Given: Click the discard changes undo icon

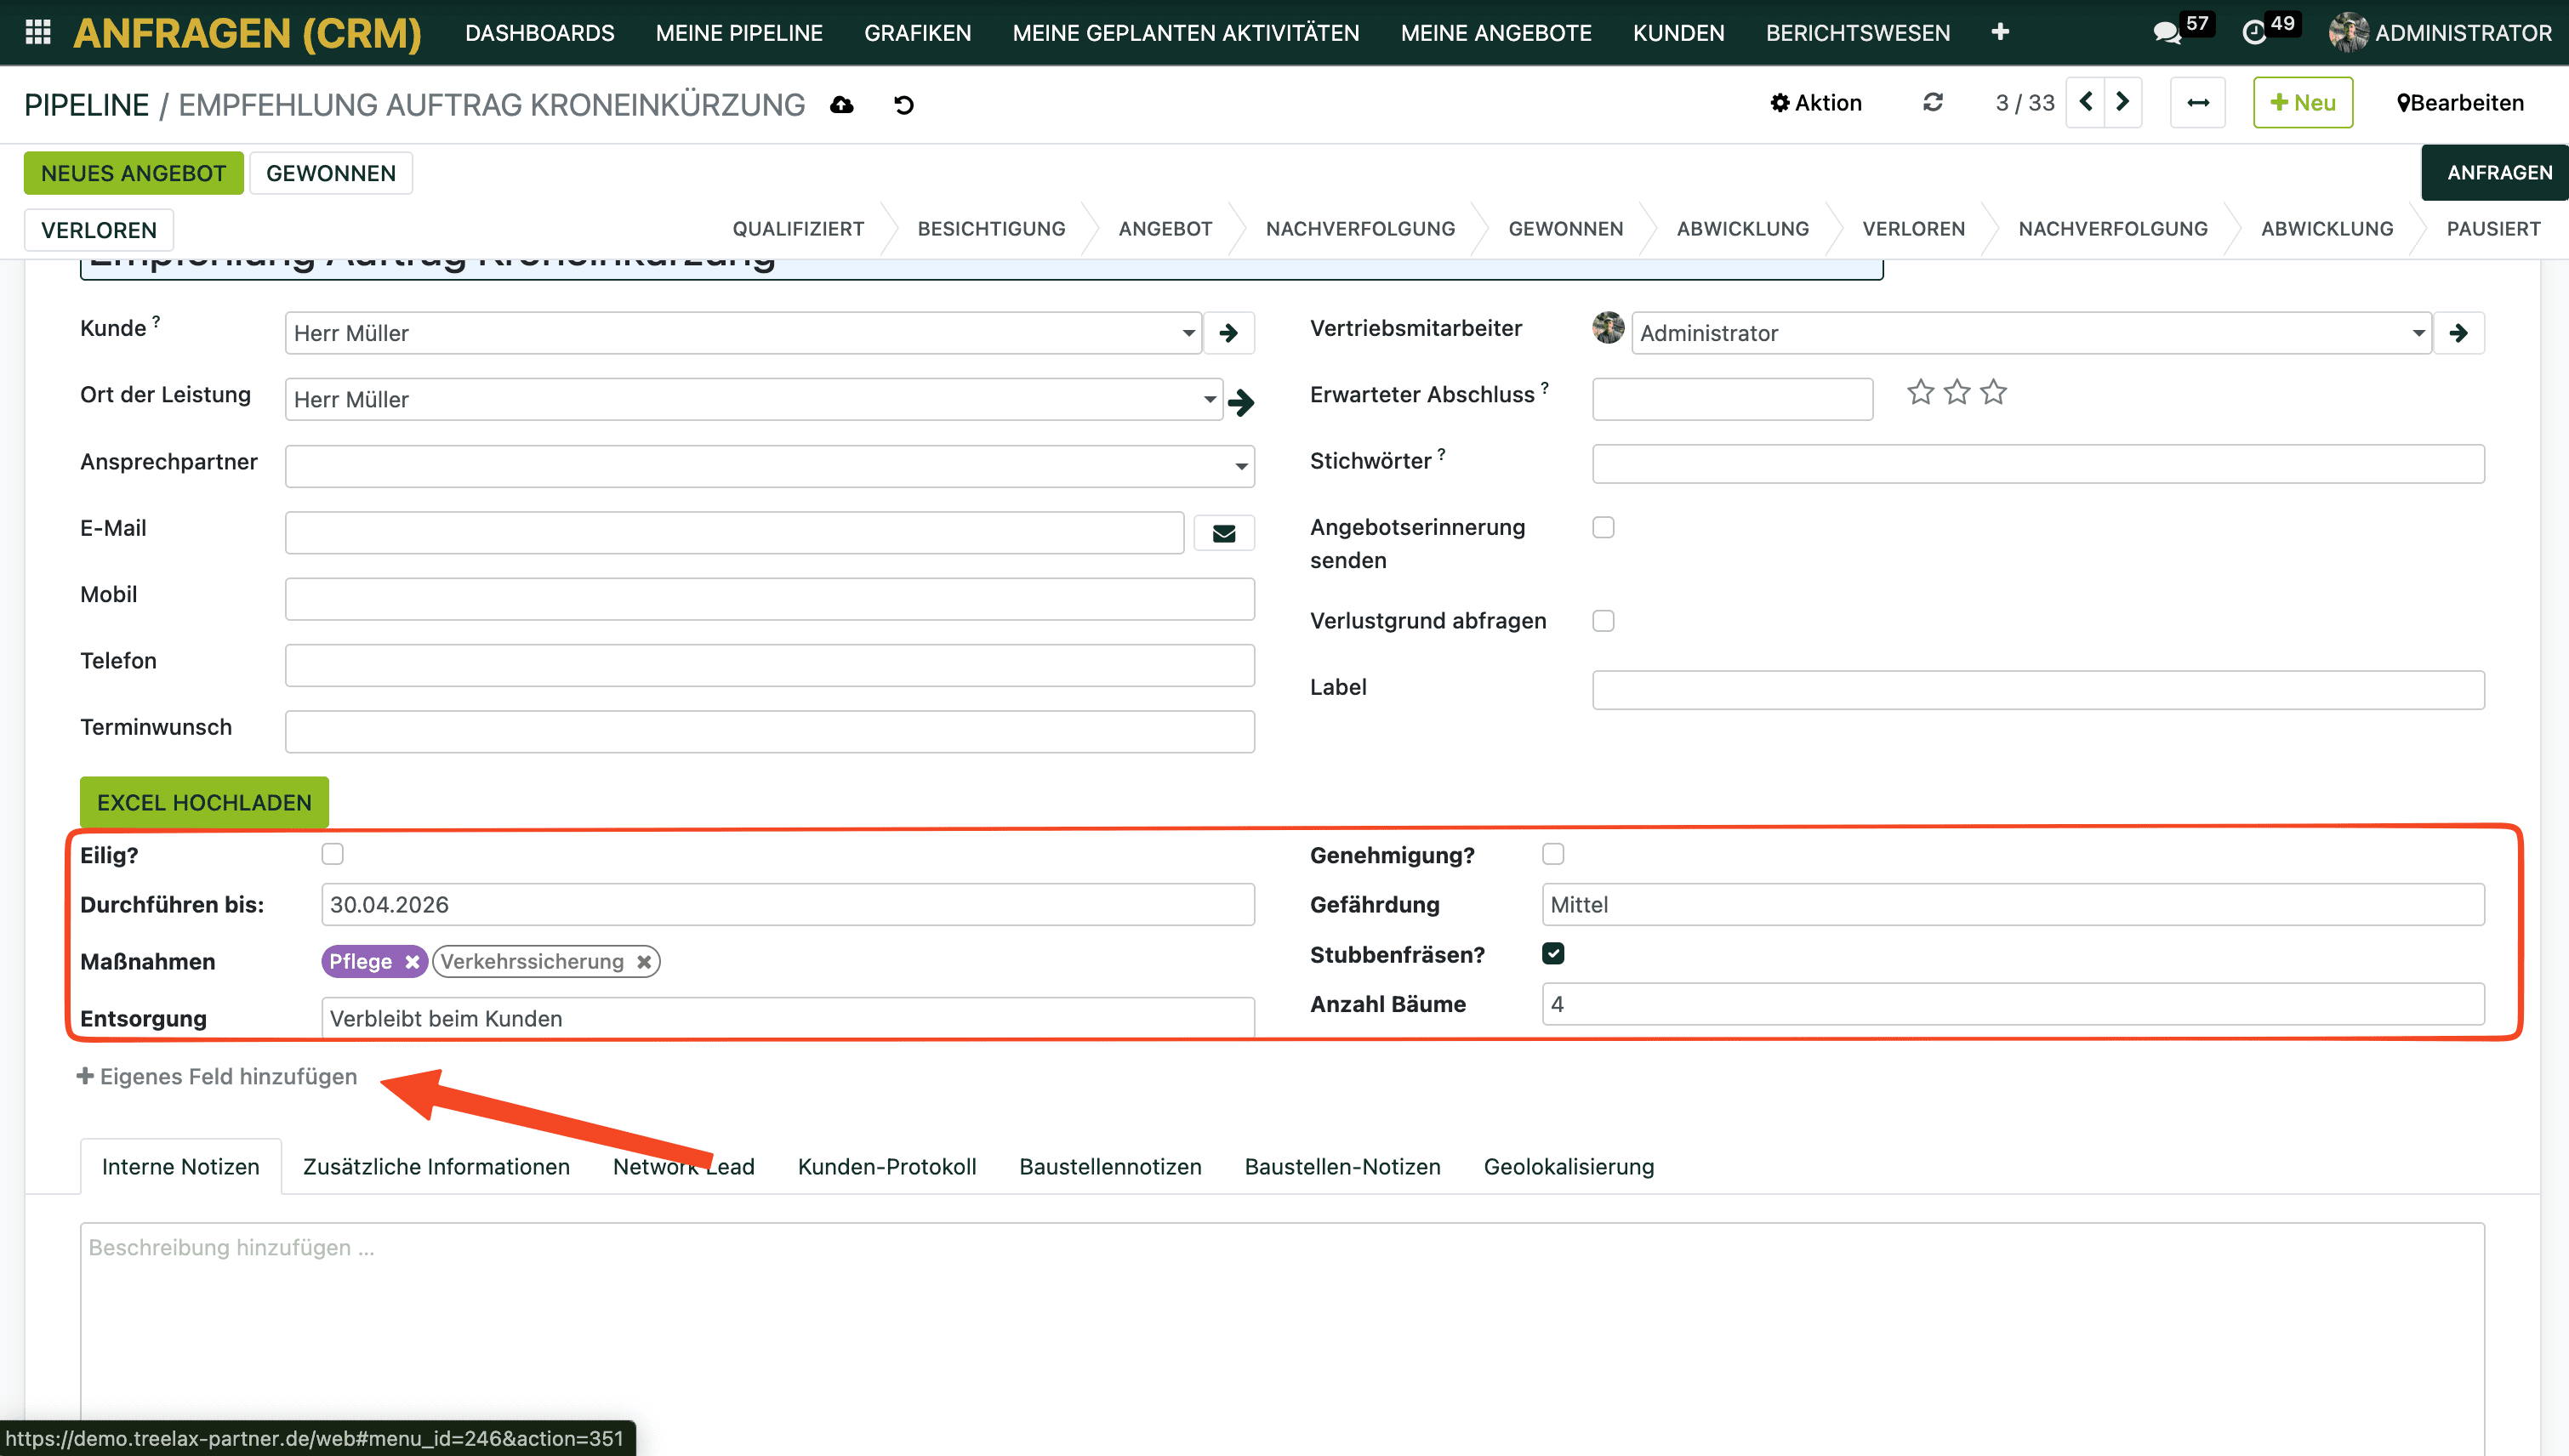Looking at the screenshot, I should click(x=904, y=105).
